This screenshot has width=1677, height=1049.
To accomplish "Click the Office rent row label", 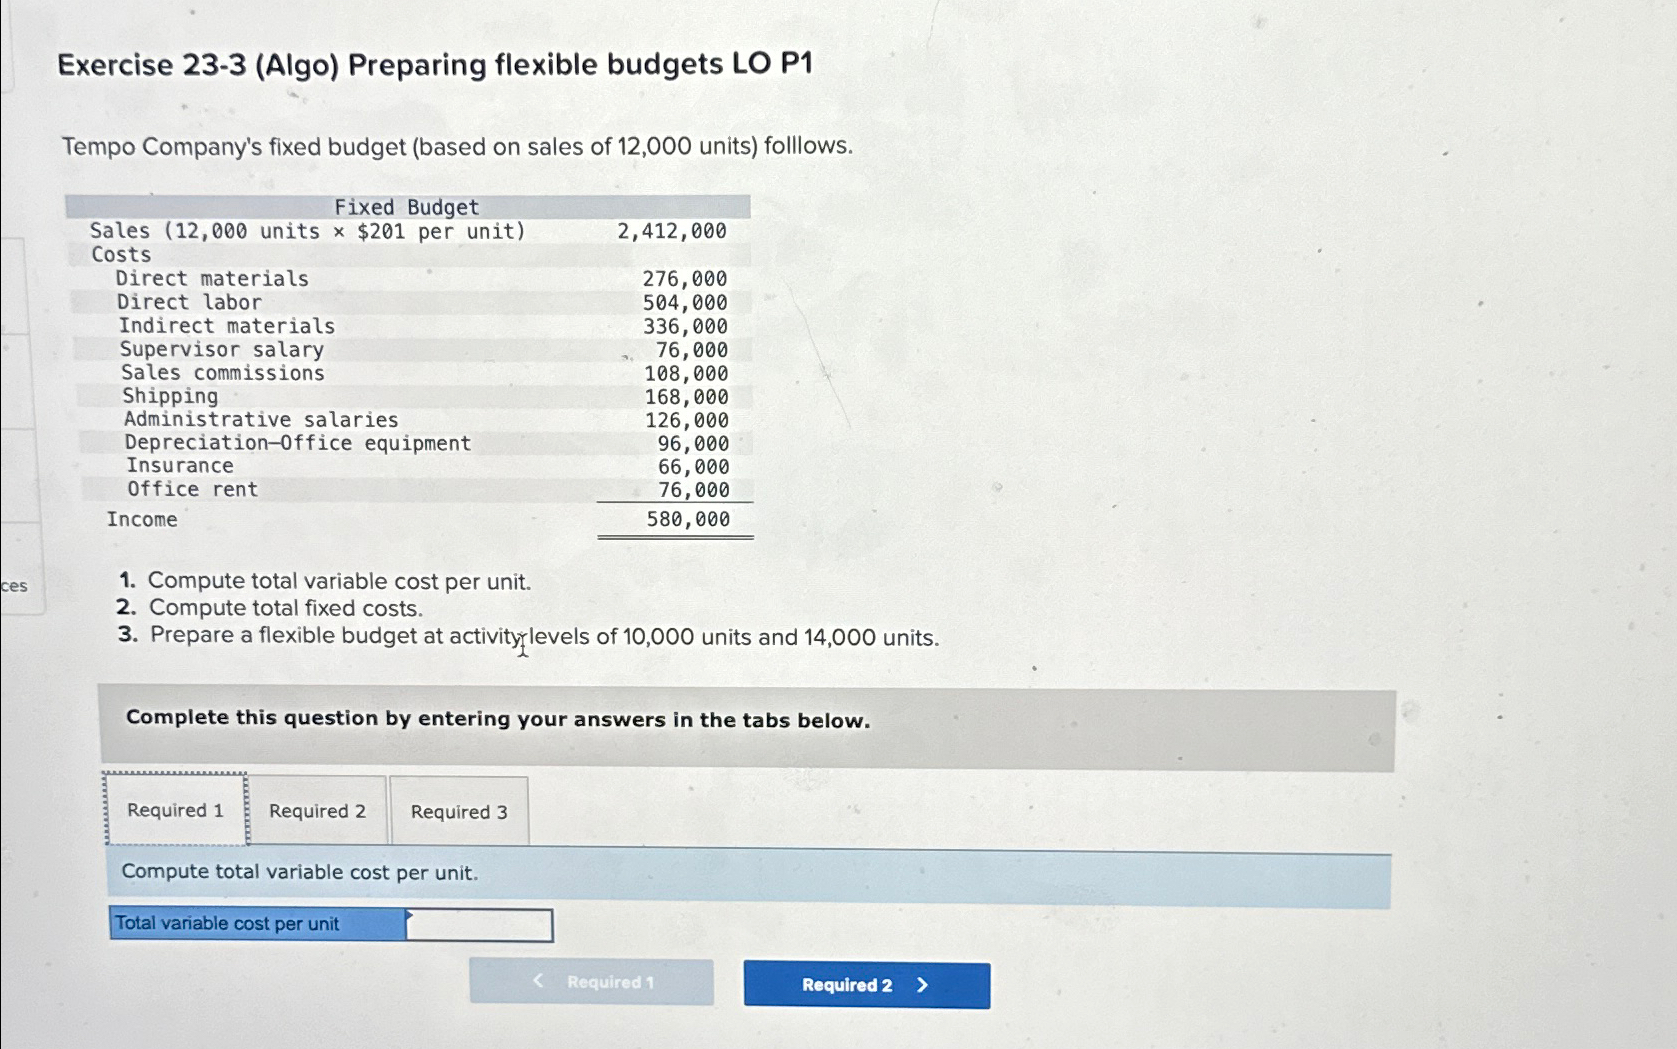I will point(192,489).
